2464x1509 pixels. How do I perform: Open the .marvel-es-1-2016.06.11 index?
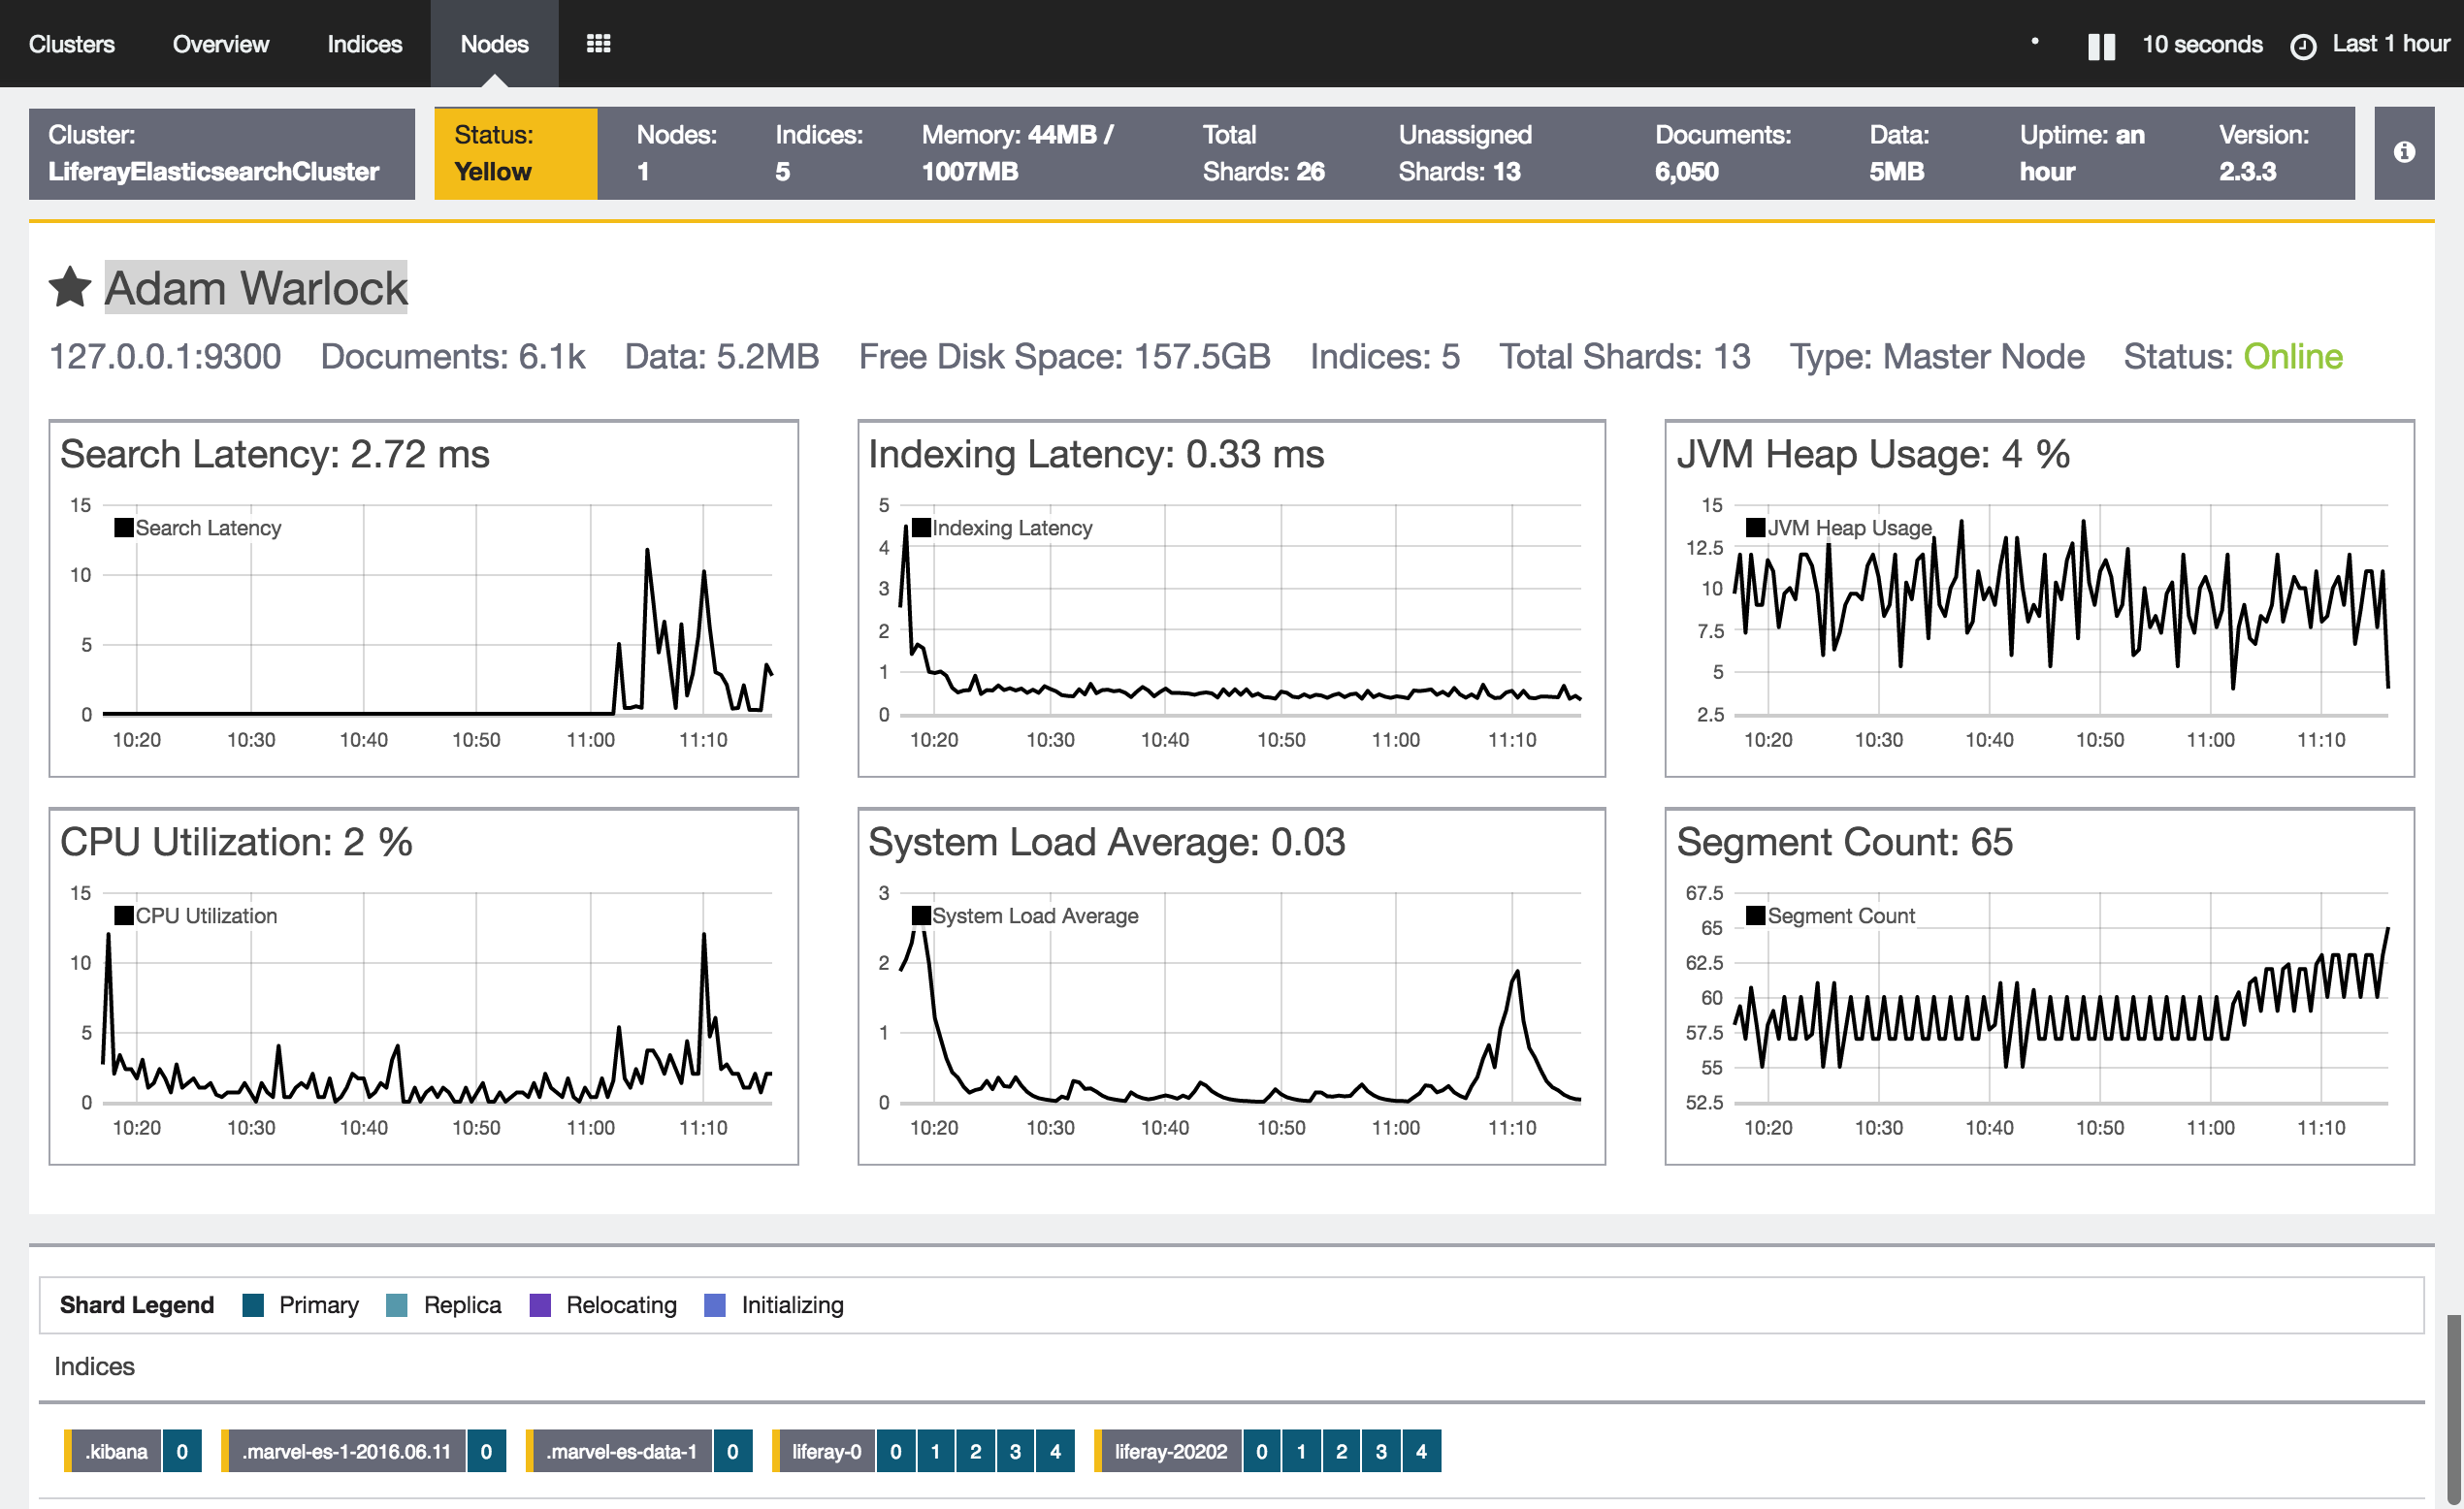click(x=346, y=1451)
